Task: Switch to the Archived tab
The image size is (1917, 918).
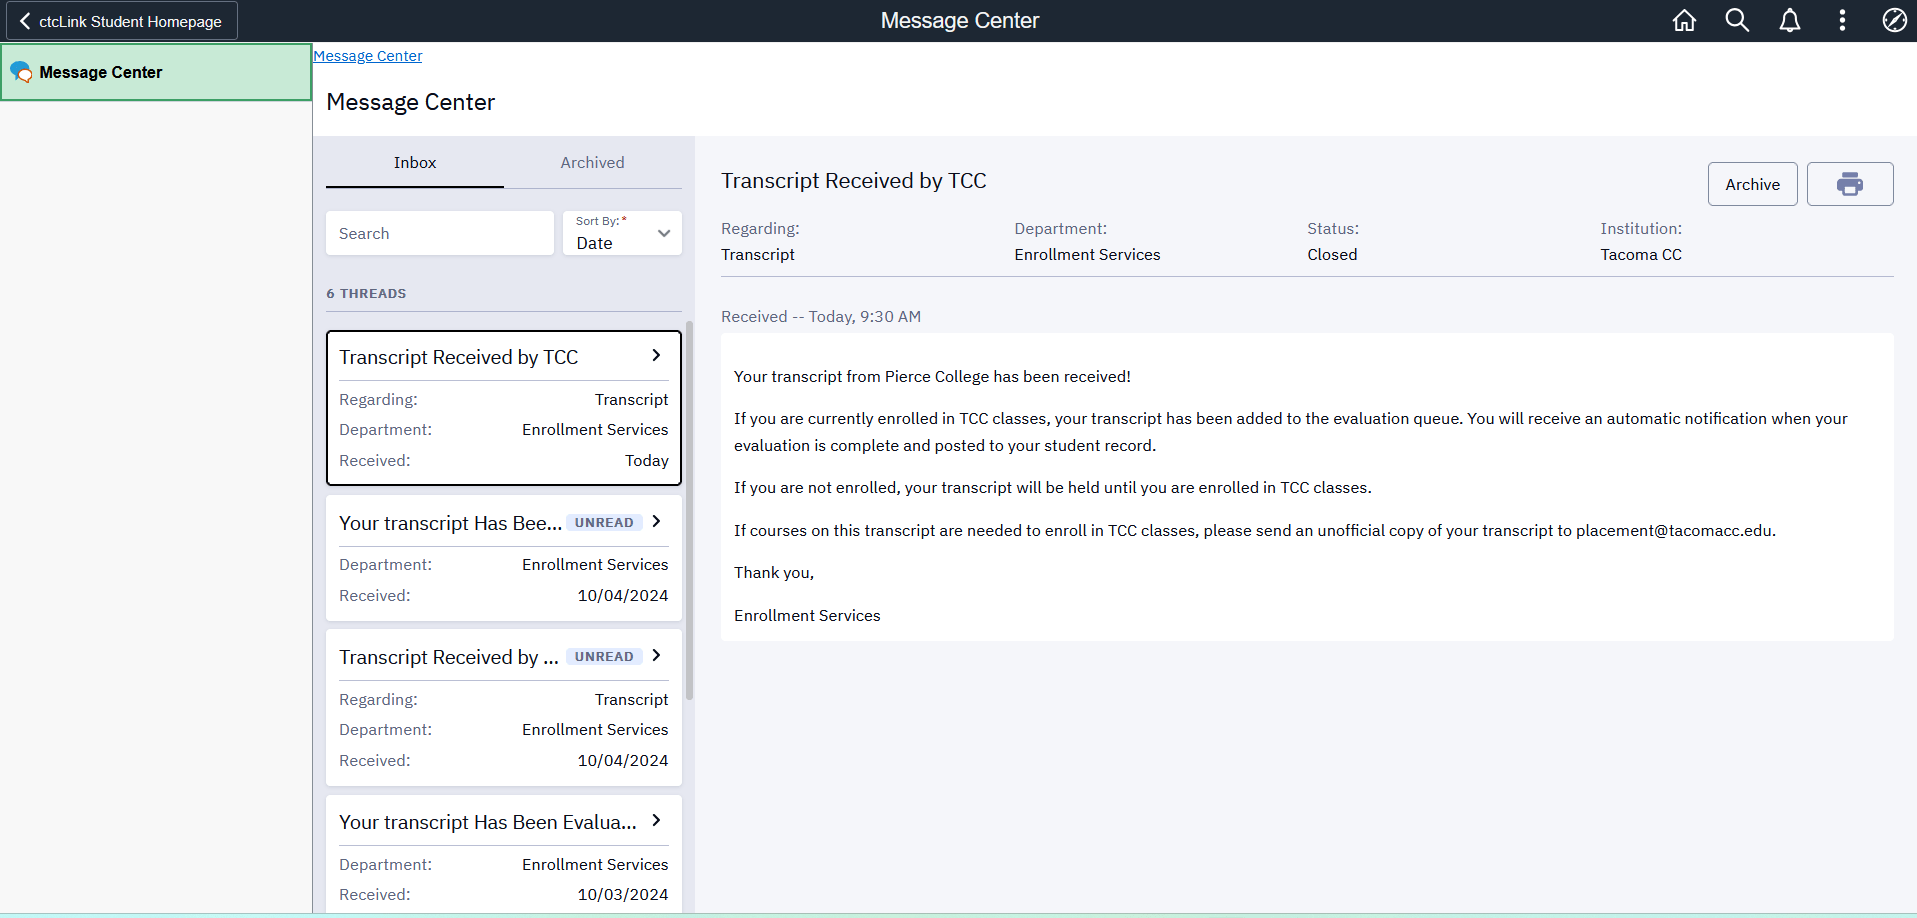Action: coord(592,163)
